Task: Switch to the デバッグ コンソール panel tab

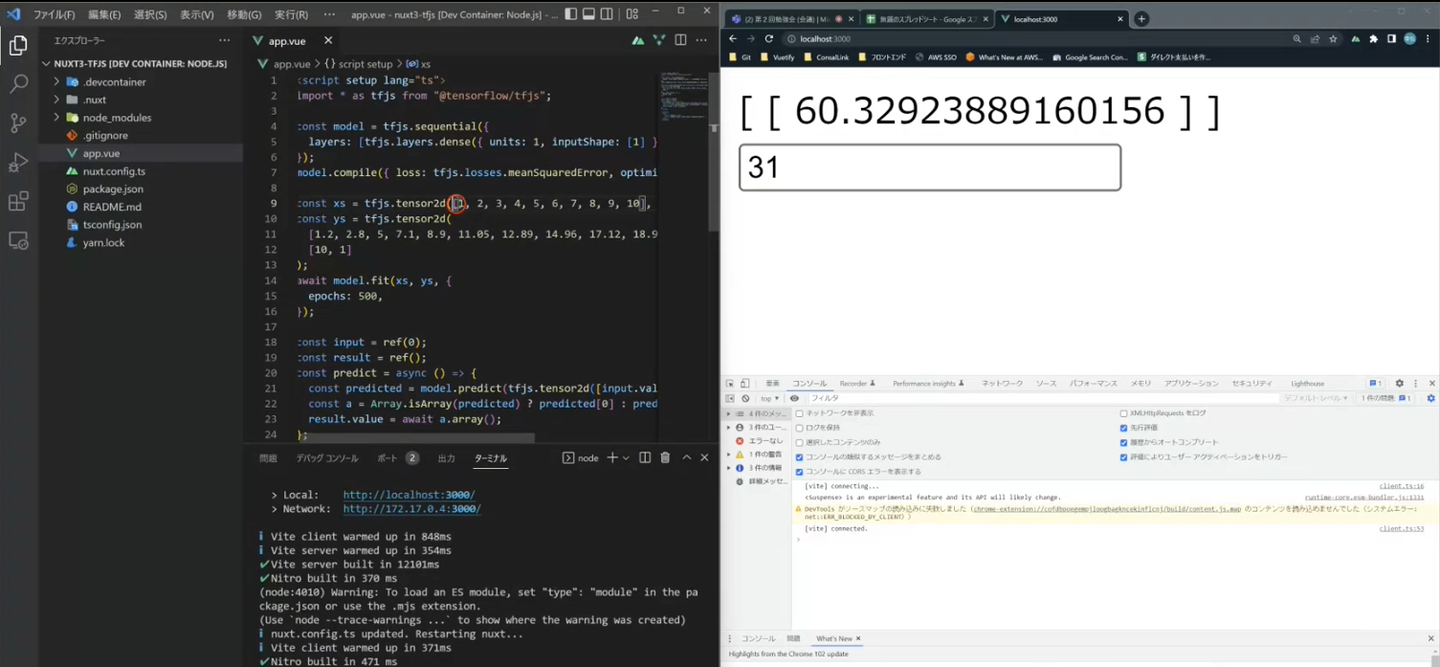Action: (326, 458)
